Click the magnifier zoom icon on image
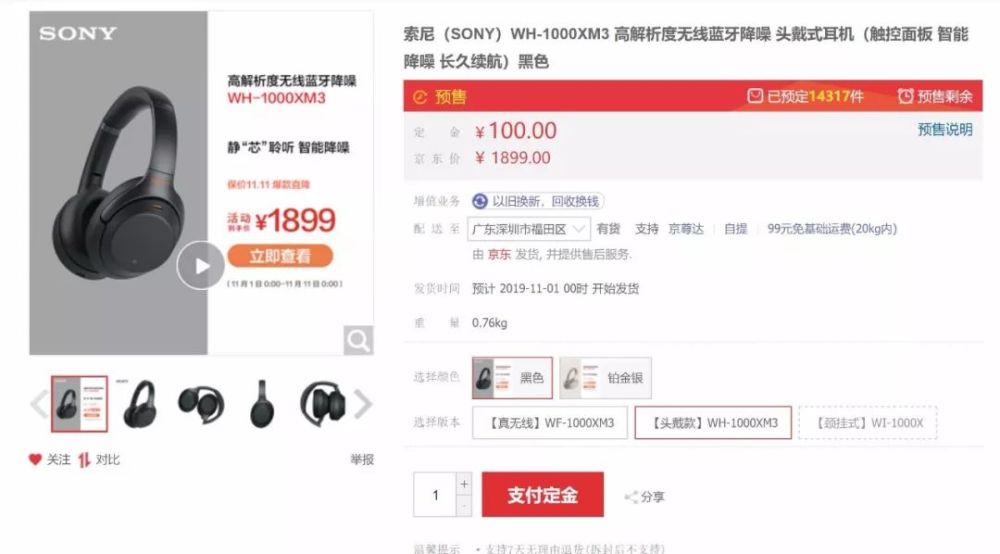 point(358,340)
